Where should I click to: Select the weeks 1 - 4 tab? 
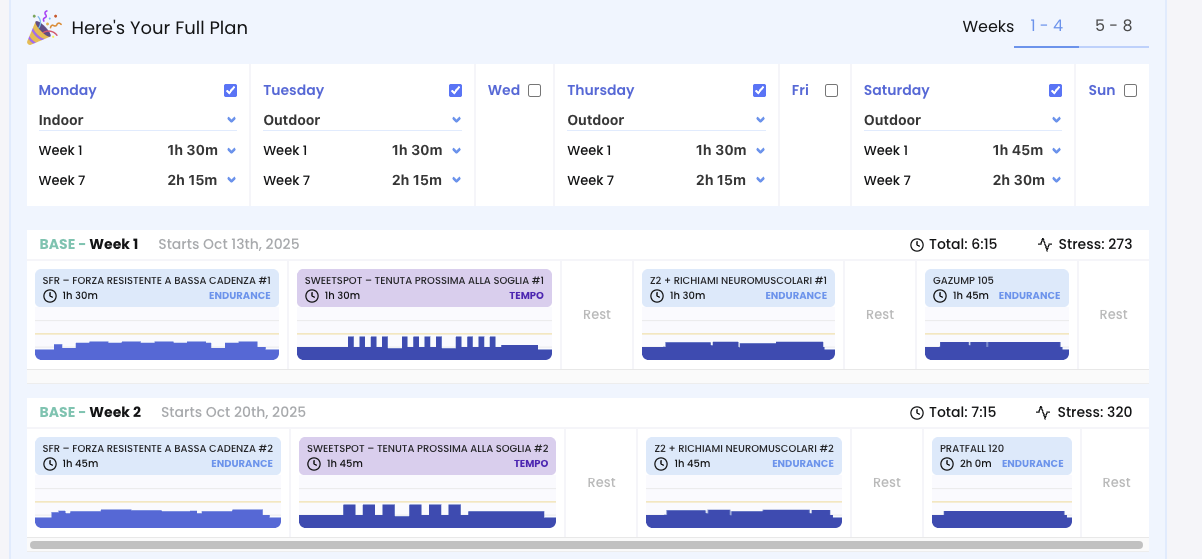coord(1046,26)
